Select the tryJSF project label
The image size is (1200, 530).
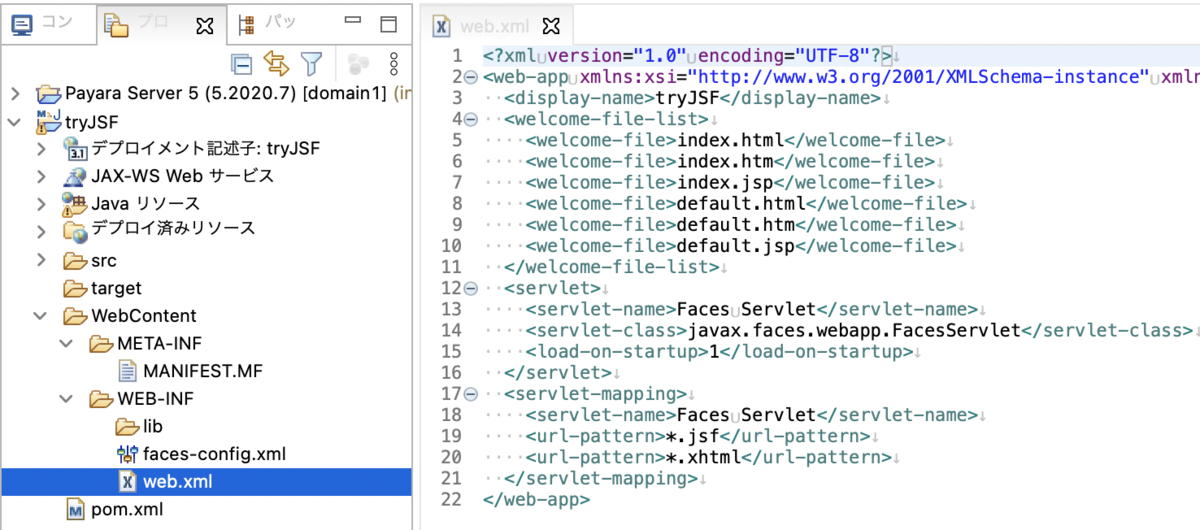point(91,122)
